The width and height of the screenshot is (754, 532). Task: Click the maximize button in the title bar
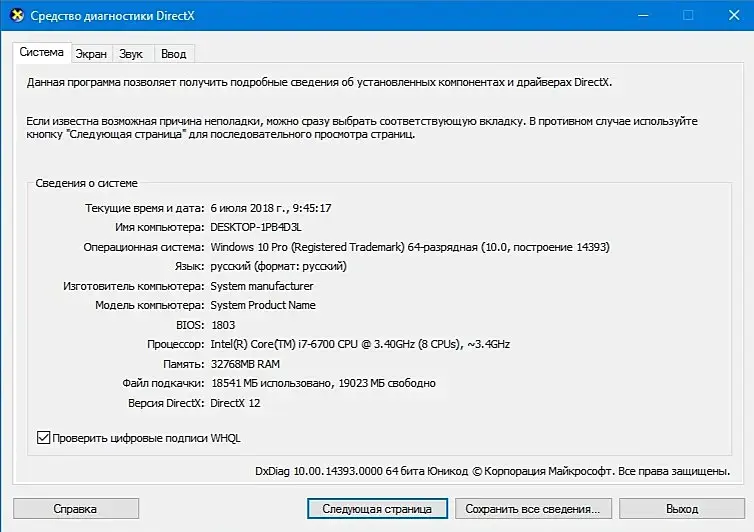point(688,16)
